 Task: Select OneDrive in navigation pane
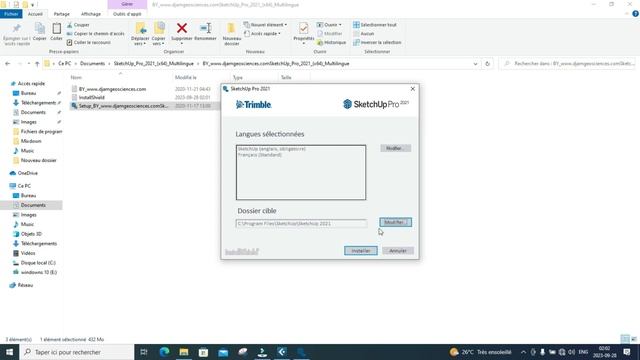coord(27,173)
